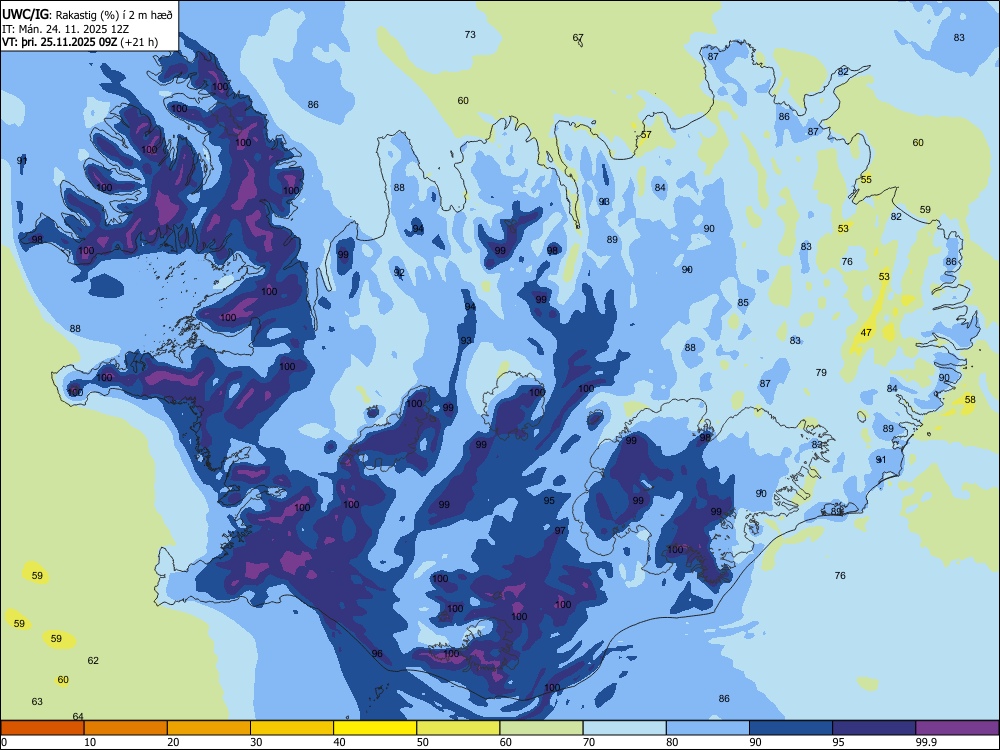Click the map value '96'

[x=377, y=653]
